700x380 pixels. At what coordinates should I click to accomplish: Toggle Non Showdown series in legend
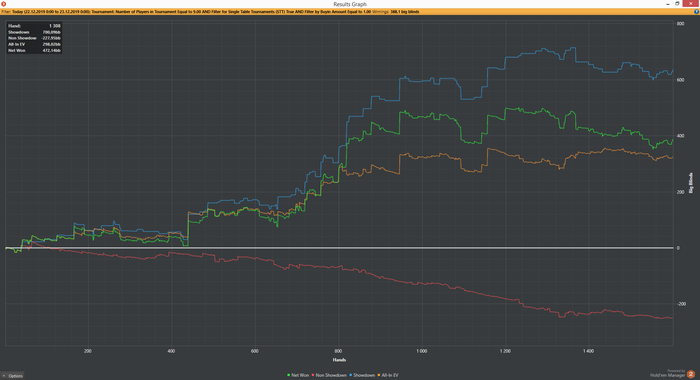(x=329, y=375)
